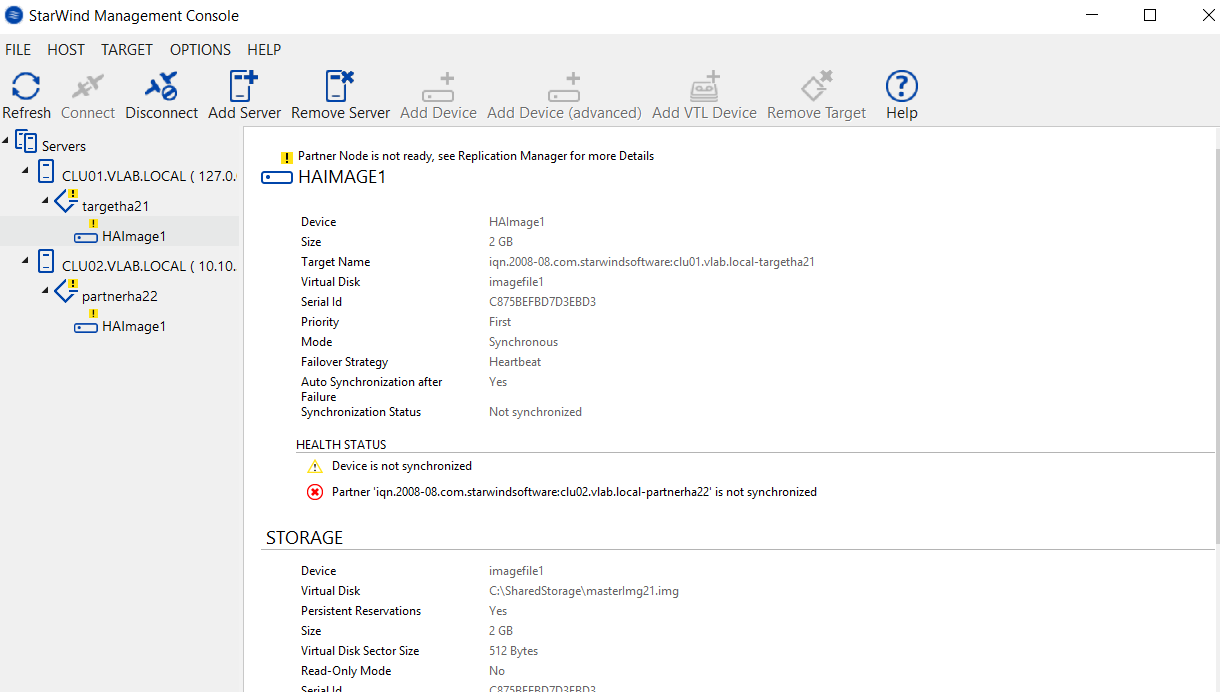Collapse the partnerha22 node
The width and height of the screenshot is (1220, 692).
[x=46, y=291]
